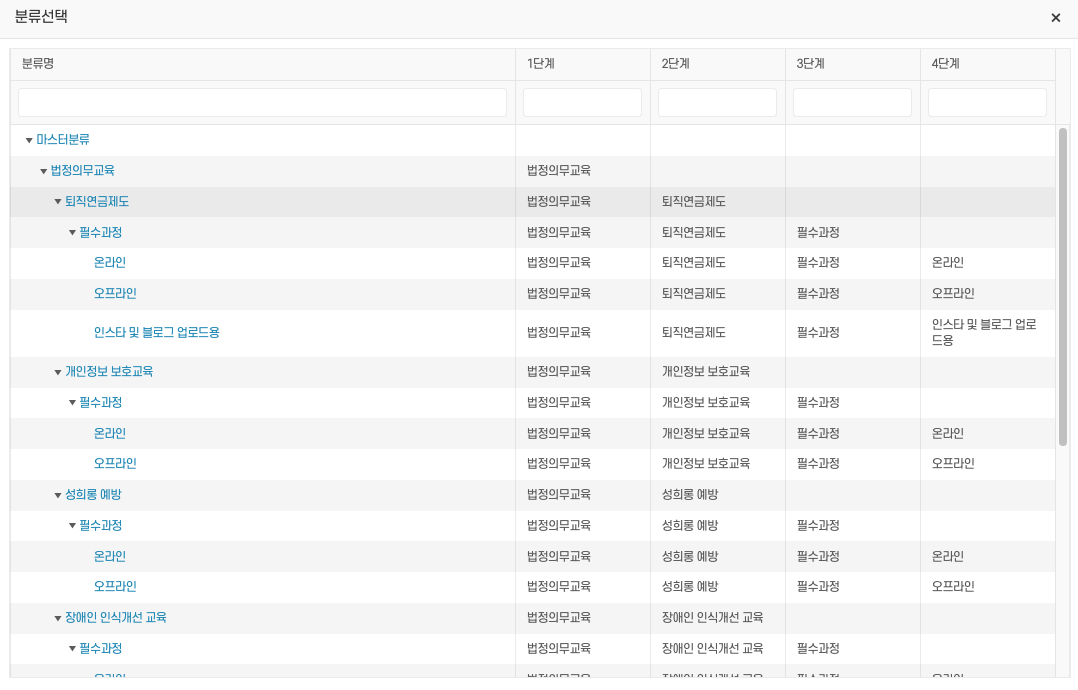Collapse 필수과정 arrow under 성희롱 예방
This screenshot has height=690, width=1078.
[x=72, y=526]
